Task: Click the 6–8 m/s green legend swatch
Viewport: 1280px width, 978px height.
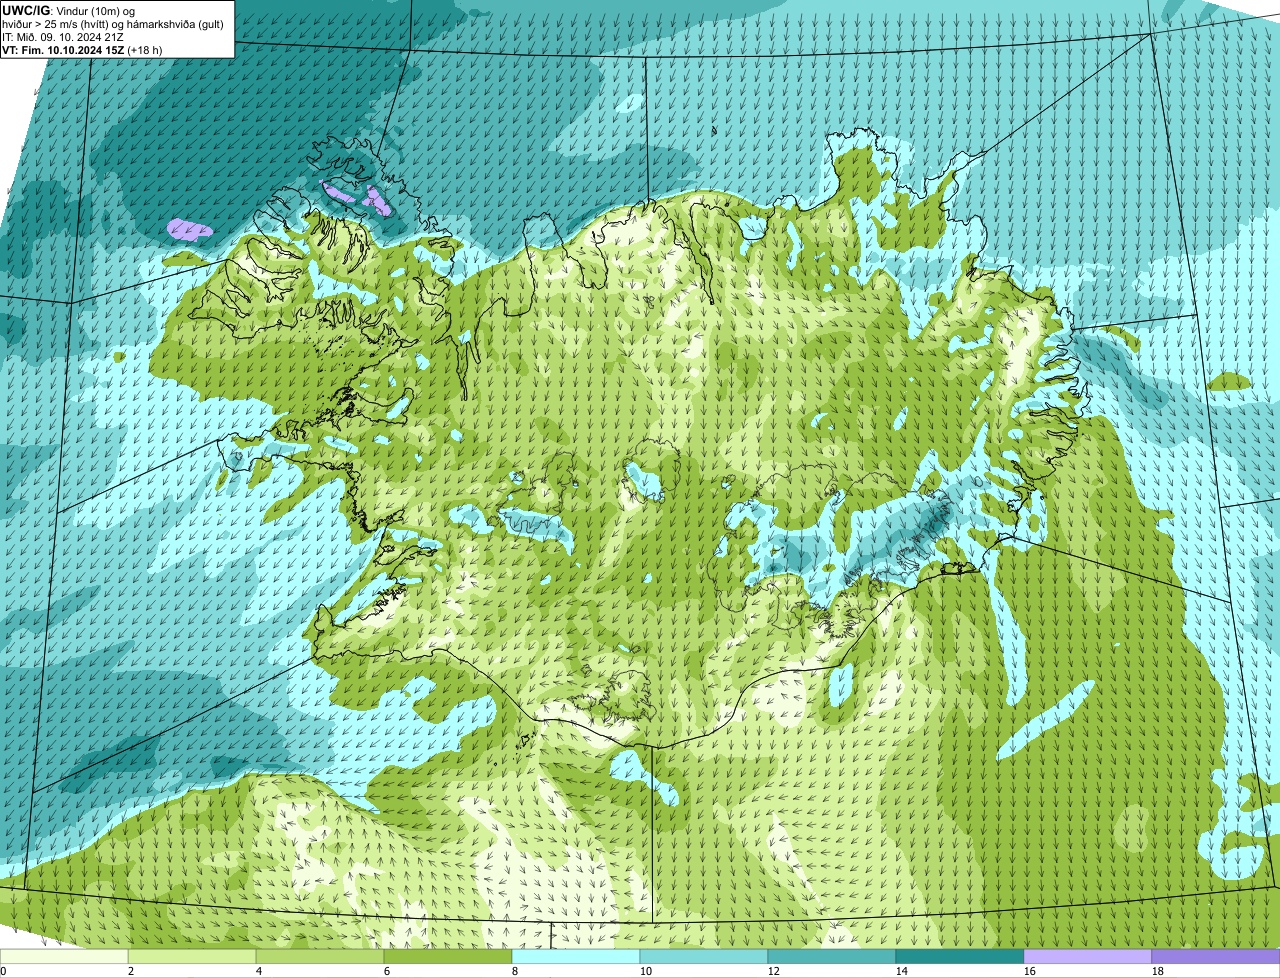Action: (x=448, y=957)
